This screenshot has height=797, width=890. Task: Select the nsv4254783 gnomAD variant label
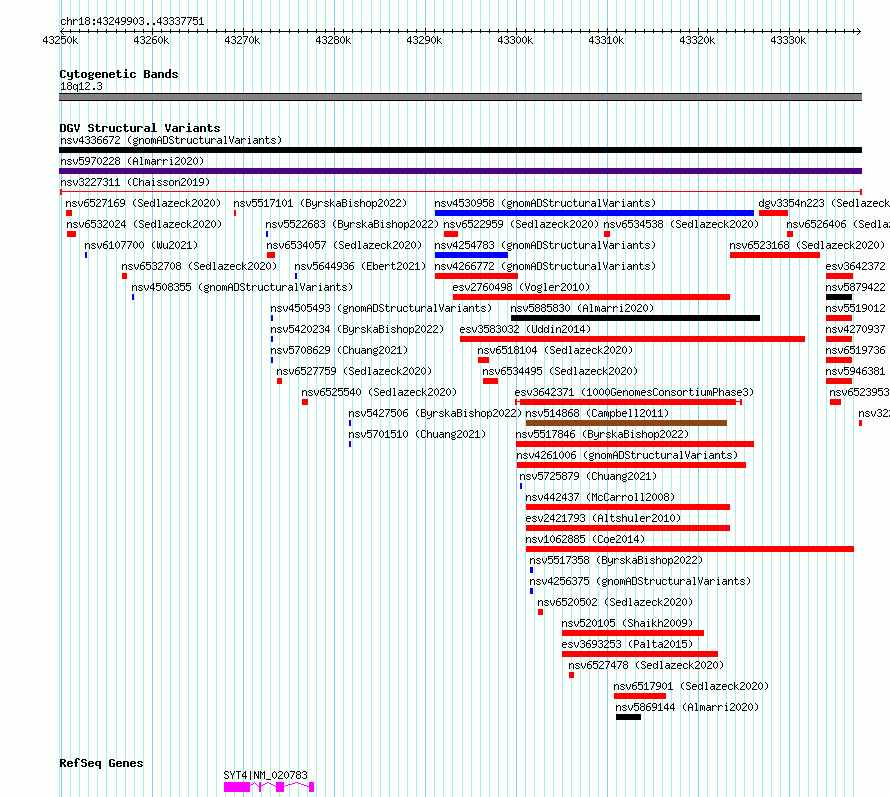click(545, 245)
